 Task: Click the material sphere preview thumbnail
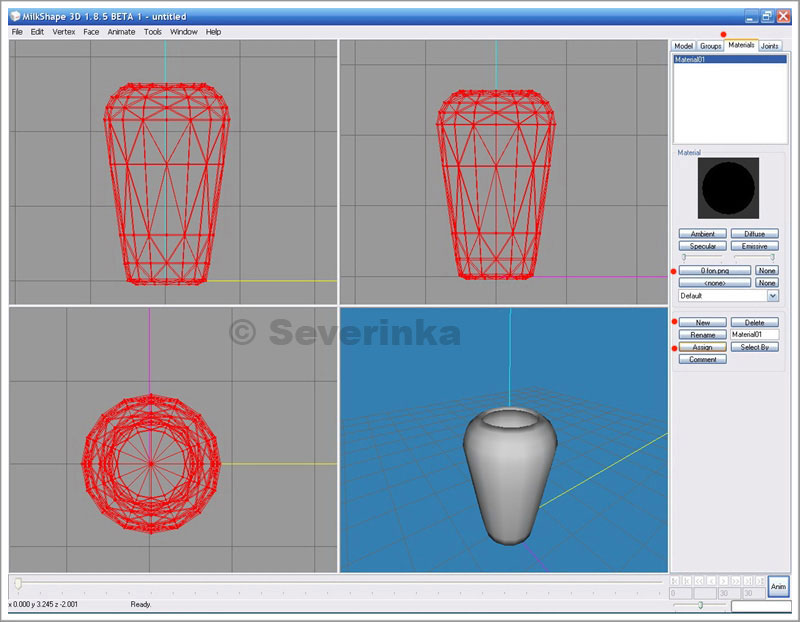[728, 188]
